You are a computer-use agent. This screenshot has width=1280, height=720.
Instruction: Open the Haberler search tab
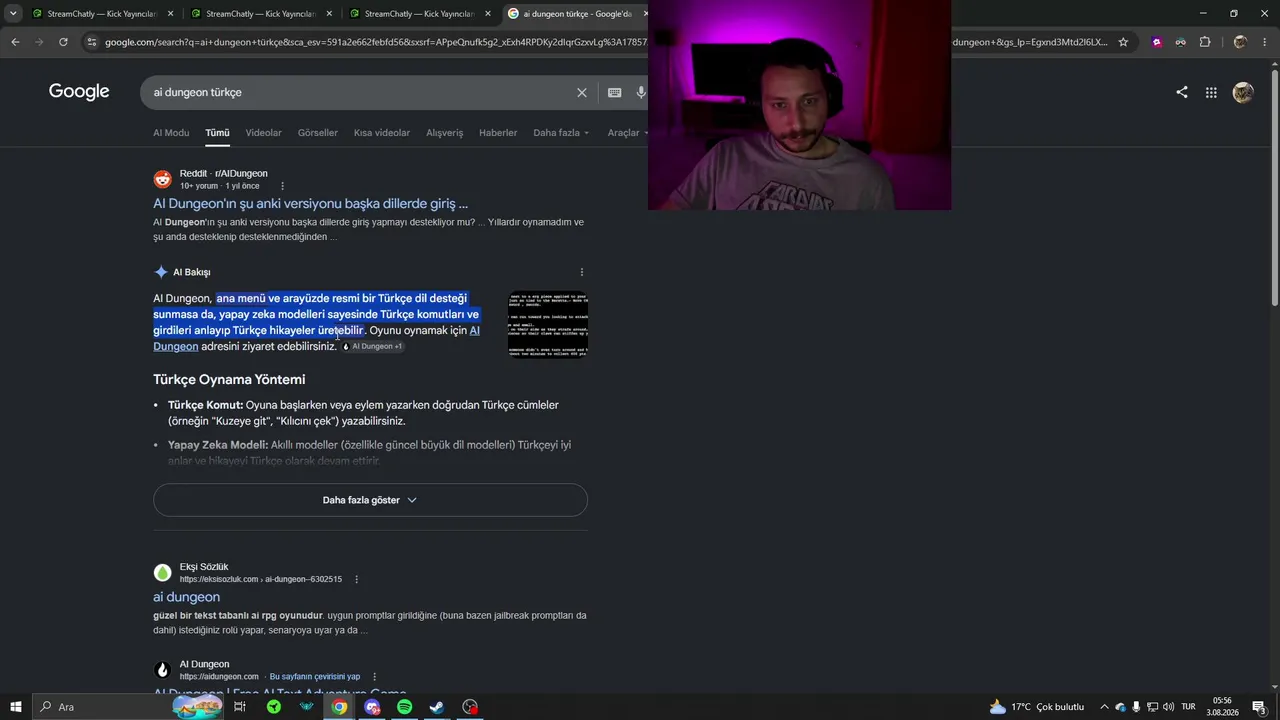[x=498, y=133]
